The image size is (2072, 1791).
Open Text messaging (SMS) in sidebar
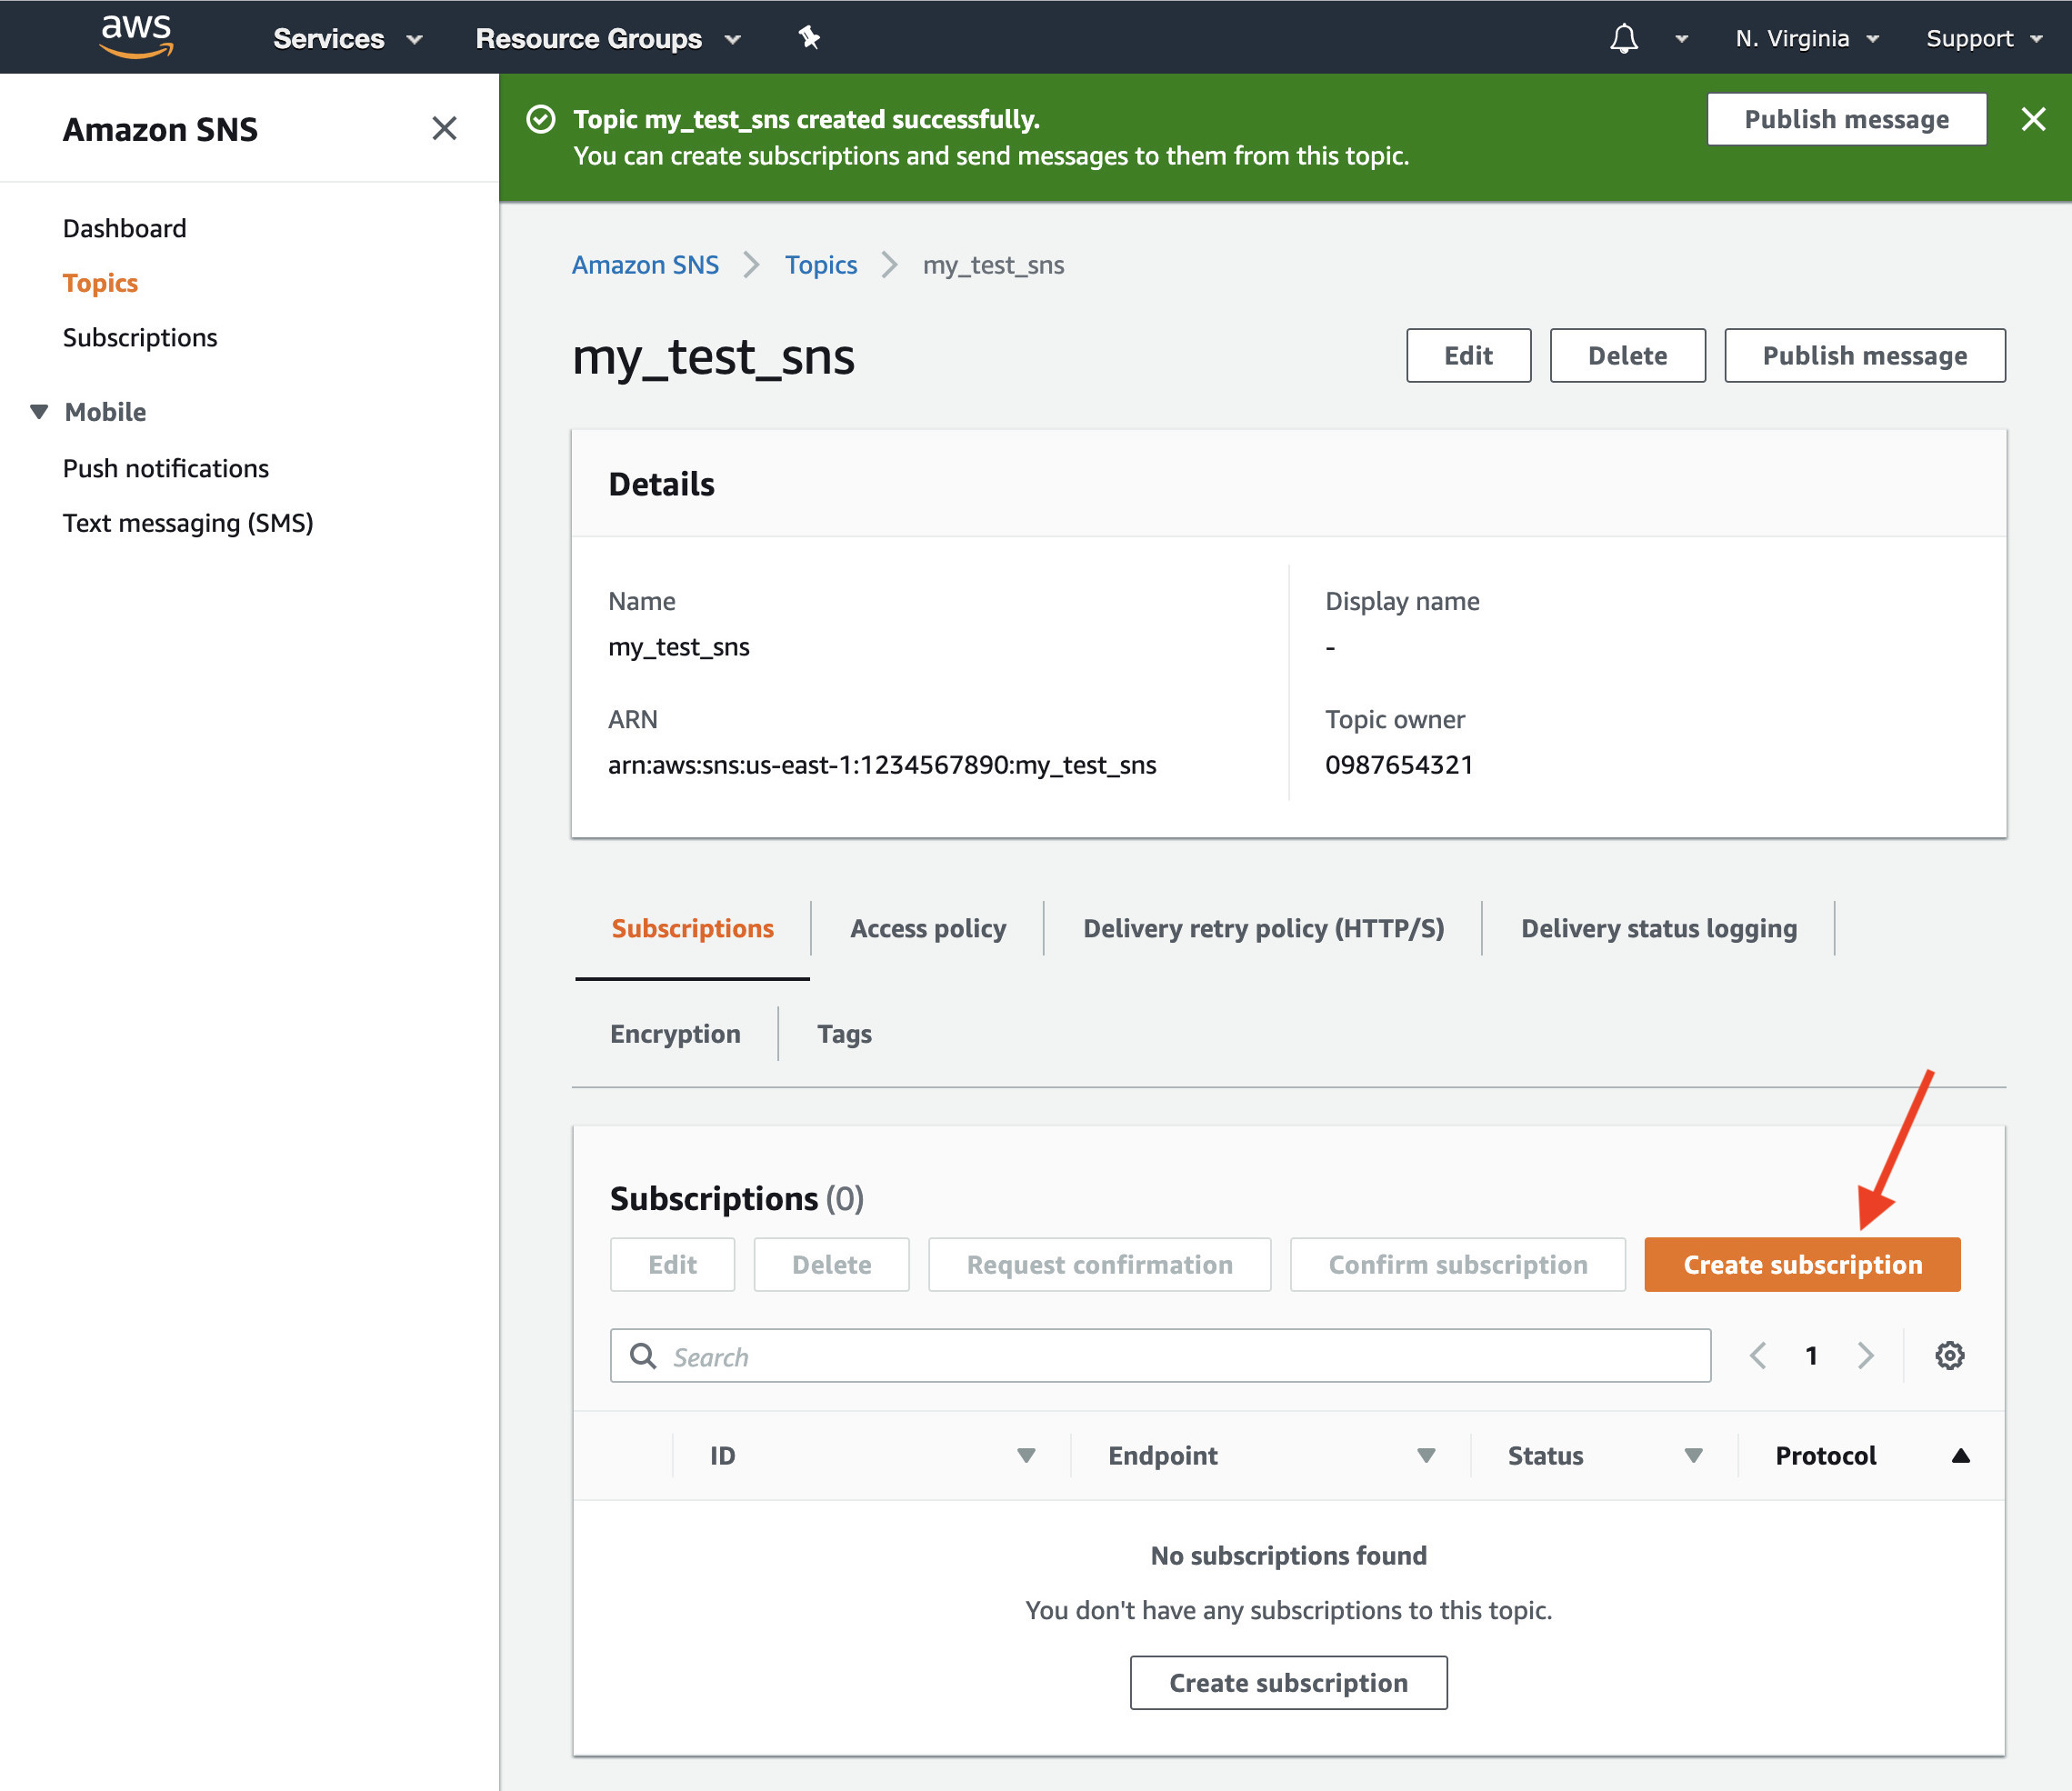point(188,523)
